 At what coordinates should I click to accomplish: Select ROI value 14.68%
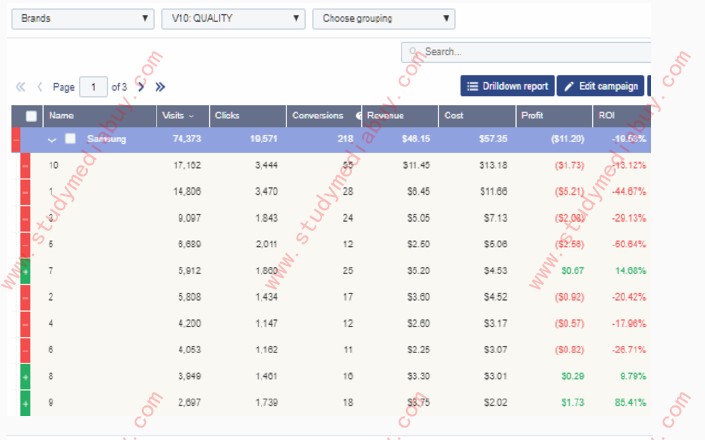tap(630, 271)
